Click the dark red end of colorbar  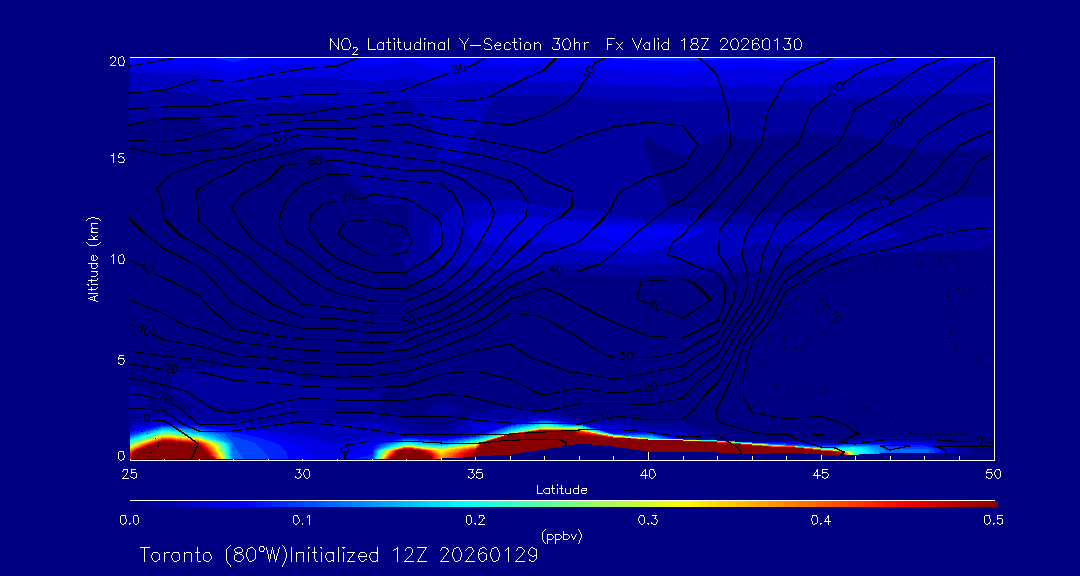982,504
